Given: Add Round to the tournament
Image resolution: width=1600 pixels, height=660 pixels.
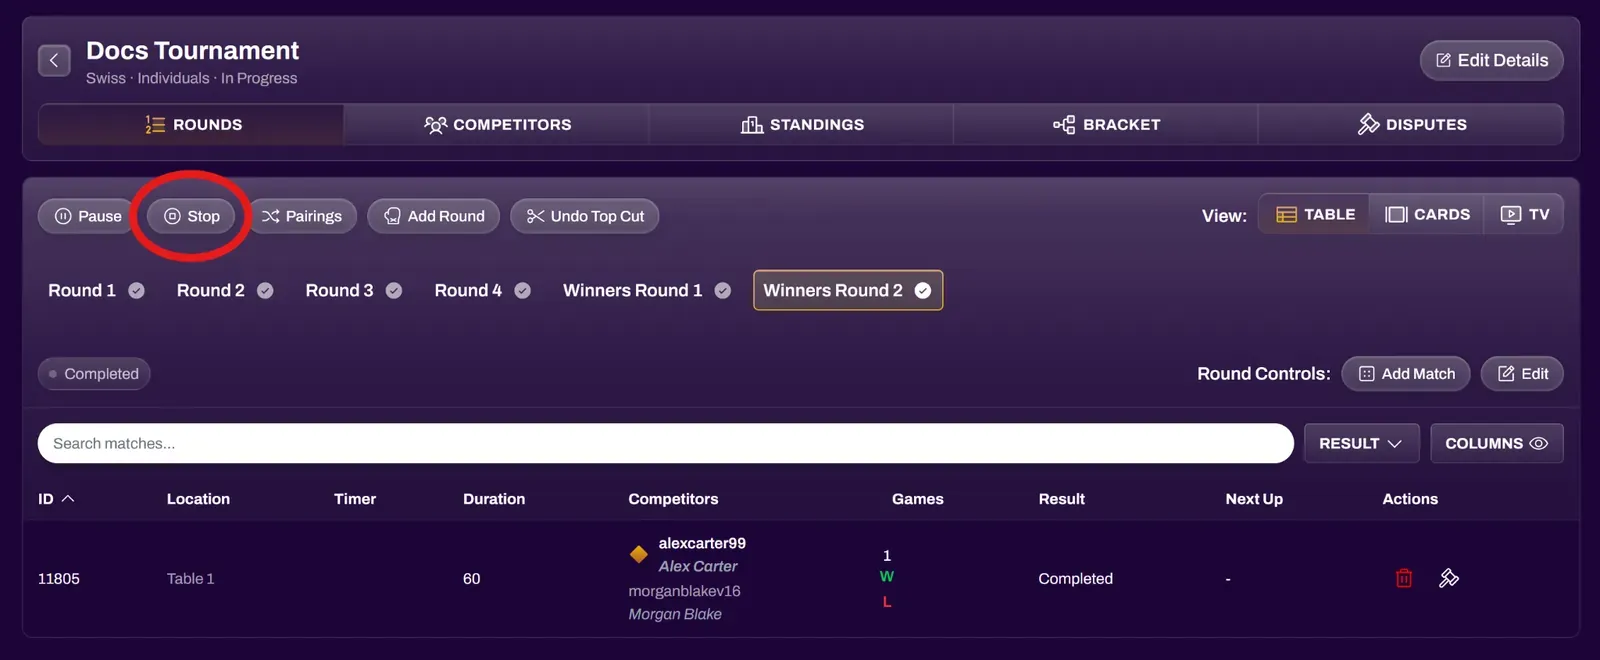Looking at the screenshot, I should pos(434,216).
